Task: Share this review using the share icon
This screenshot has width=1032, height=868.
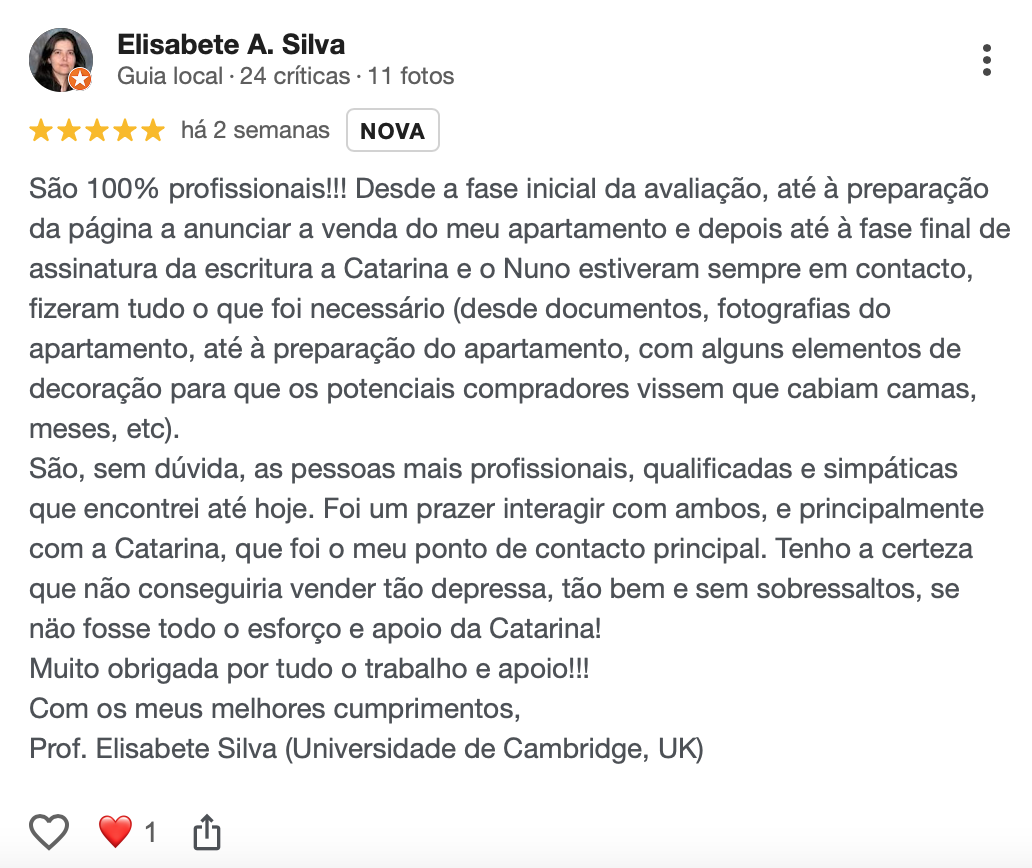Action: coord(205,831)
